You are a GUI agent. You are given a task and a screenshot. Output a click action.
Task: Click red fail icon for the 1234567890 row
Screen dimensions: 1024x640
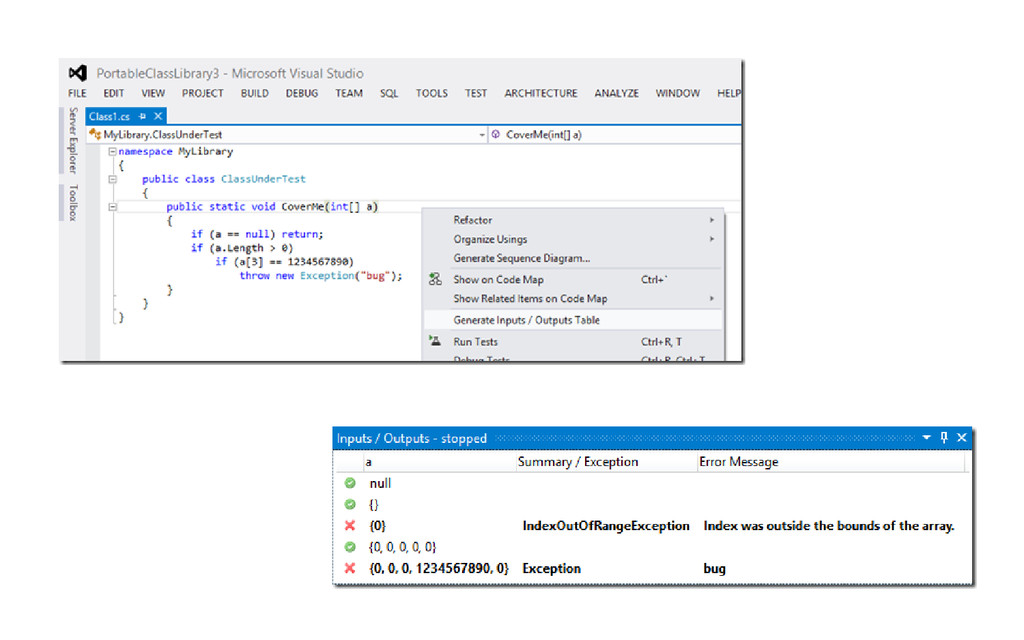coord(351,568)
